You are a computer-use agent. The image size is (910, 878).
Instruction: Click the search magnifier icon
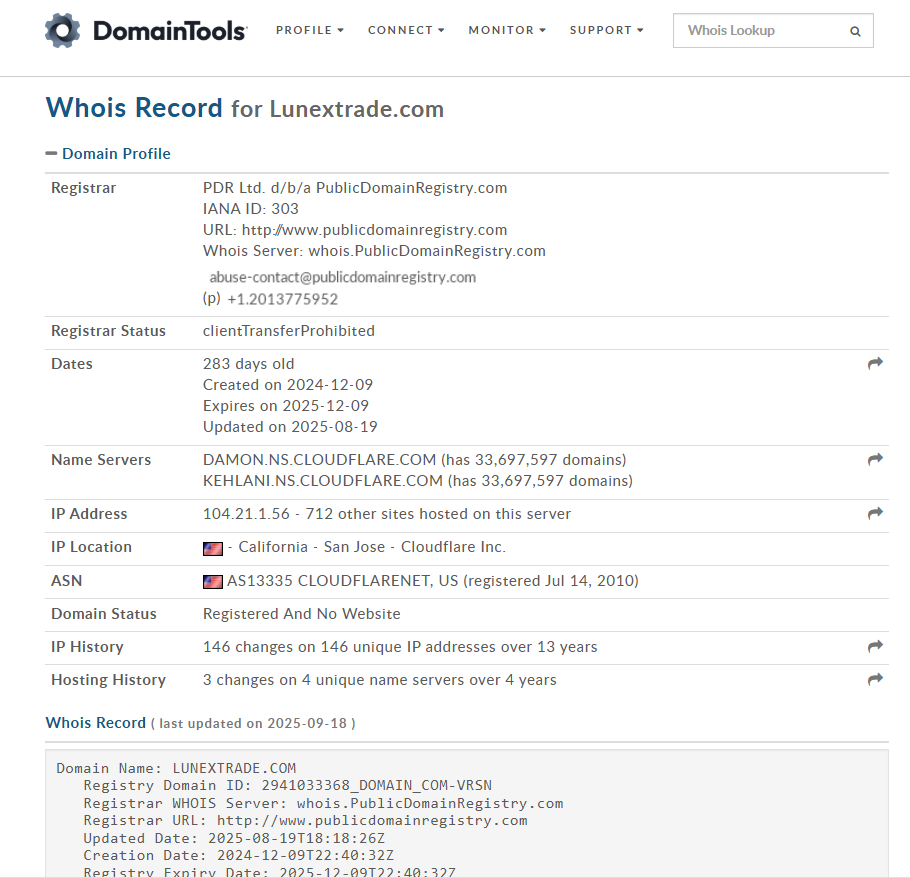pyautogui.click(x=855, y=31)
